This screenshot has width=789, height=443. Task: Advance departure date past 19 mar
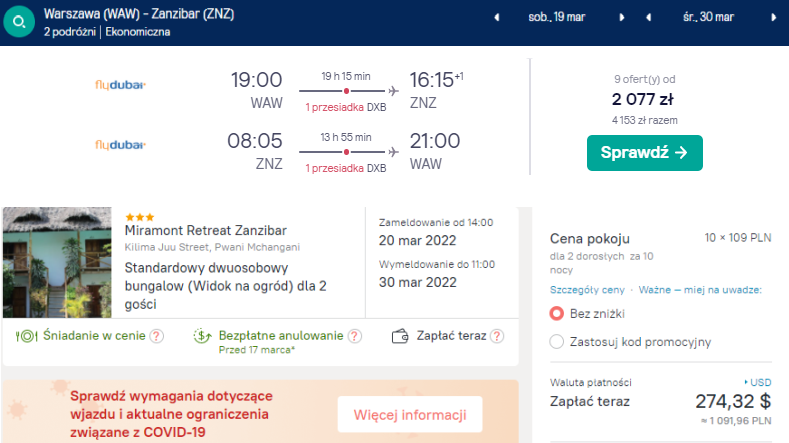tap(621, 18)
